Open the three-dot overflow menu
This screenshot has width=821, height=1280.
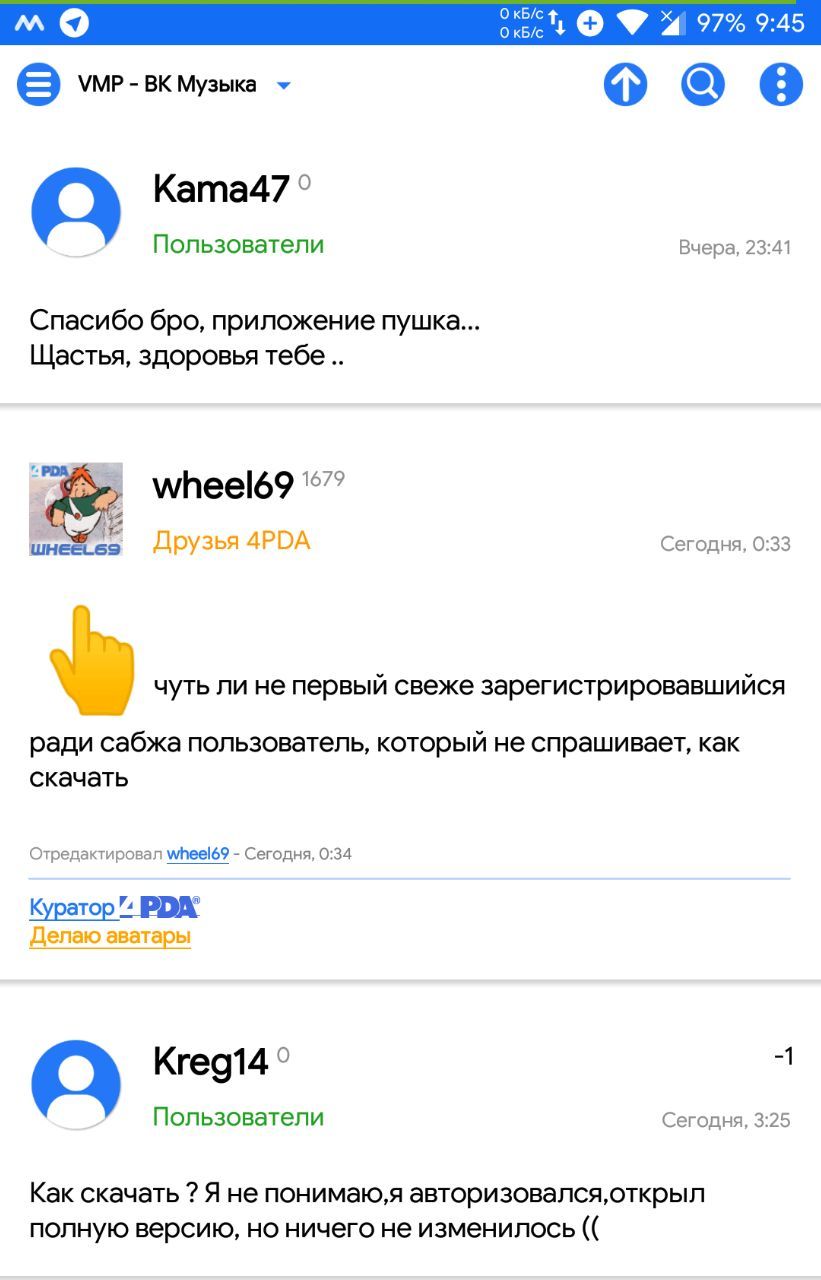(x=781, y=85)
